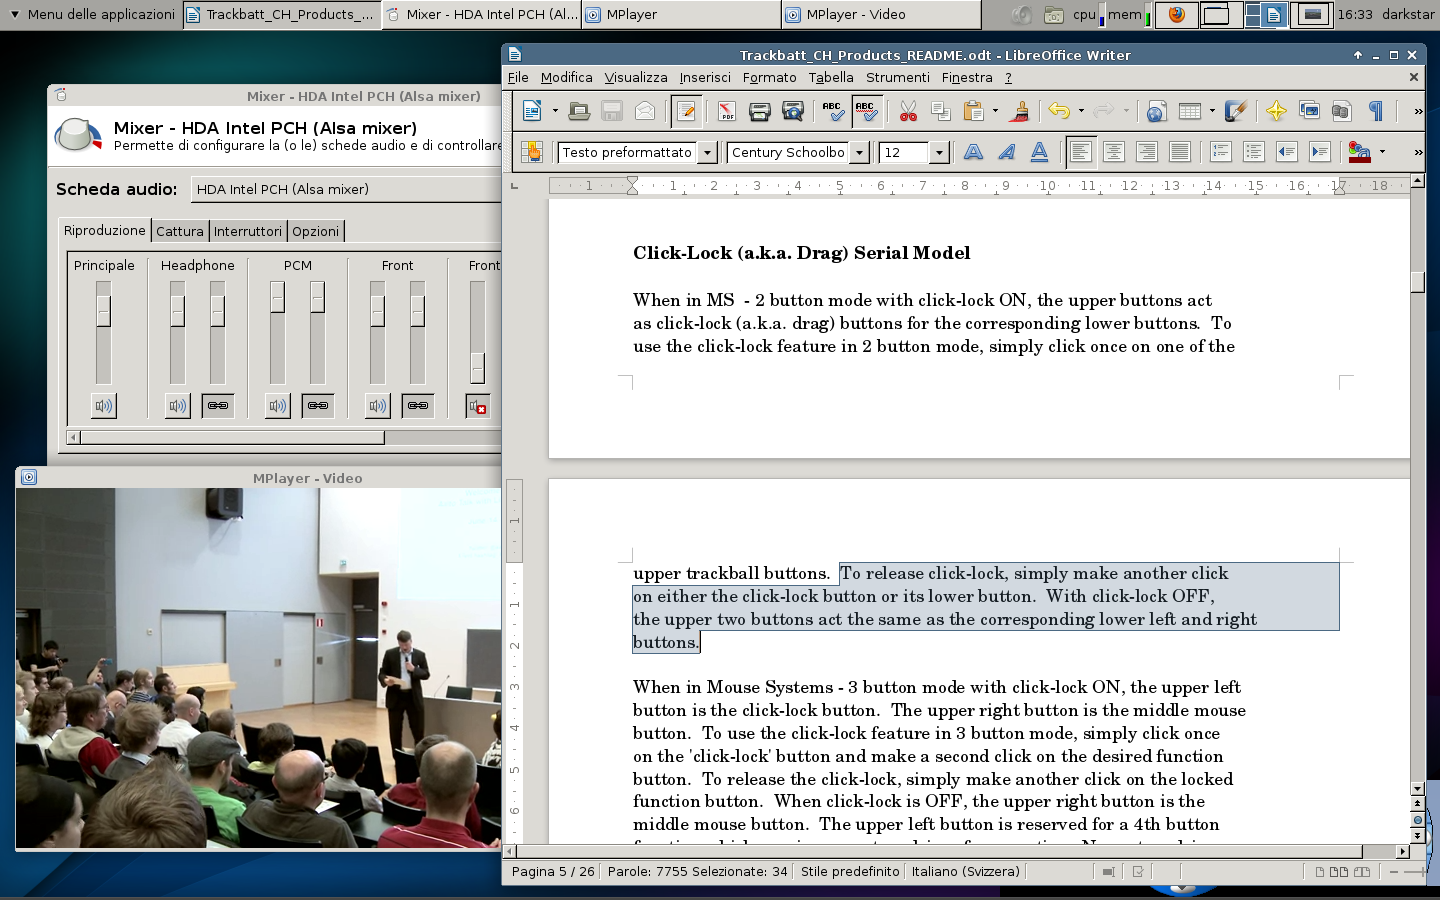
Task: Switch to MPlayer - Video taskbar button
Action: tap(880, 14)
